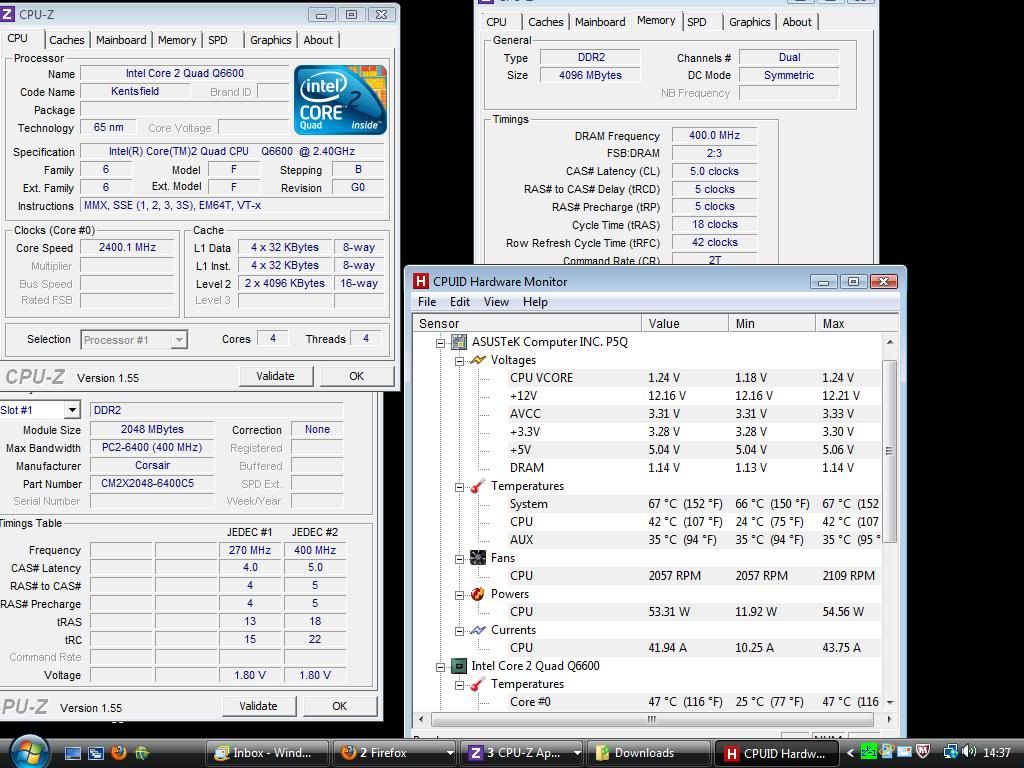1024x768 pixels.
Task: Collapse the ASUSTeK Computer INC. P5Q node
Action: pyautogui.click(x=441, y=343)
